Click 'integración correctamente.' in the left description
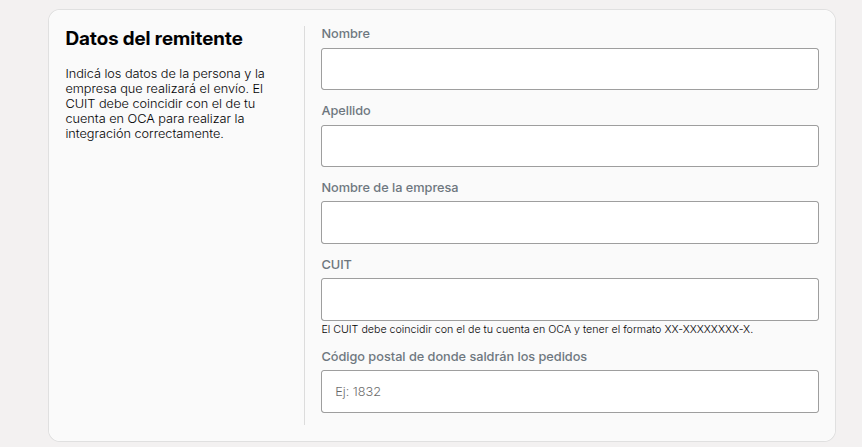The width and height of the screenshot is (862, 447). pos(144,134)
